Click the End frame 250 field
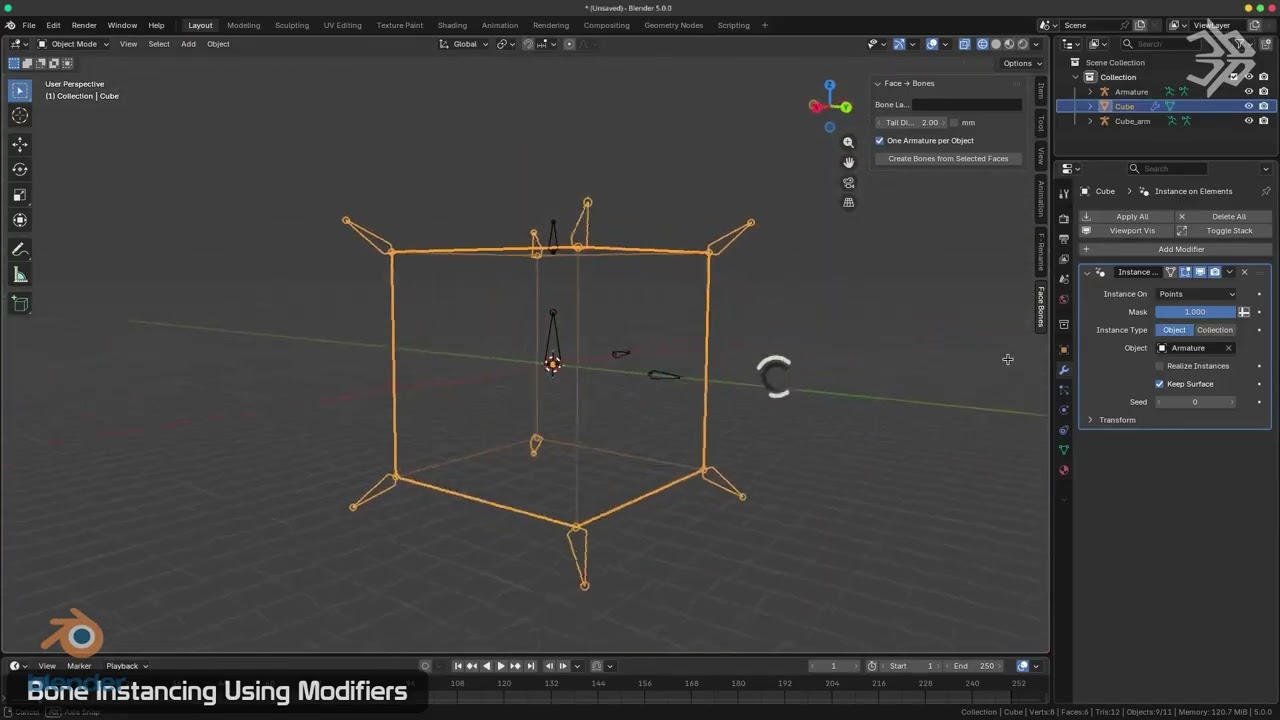Viewport: 1280px width, 720px height. pos(975,666)
